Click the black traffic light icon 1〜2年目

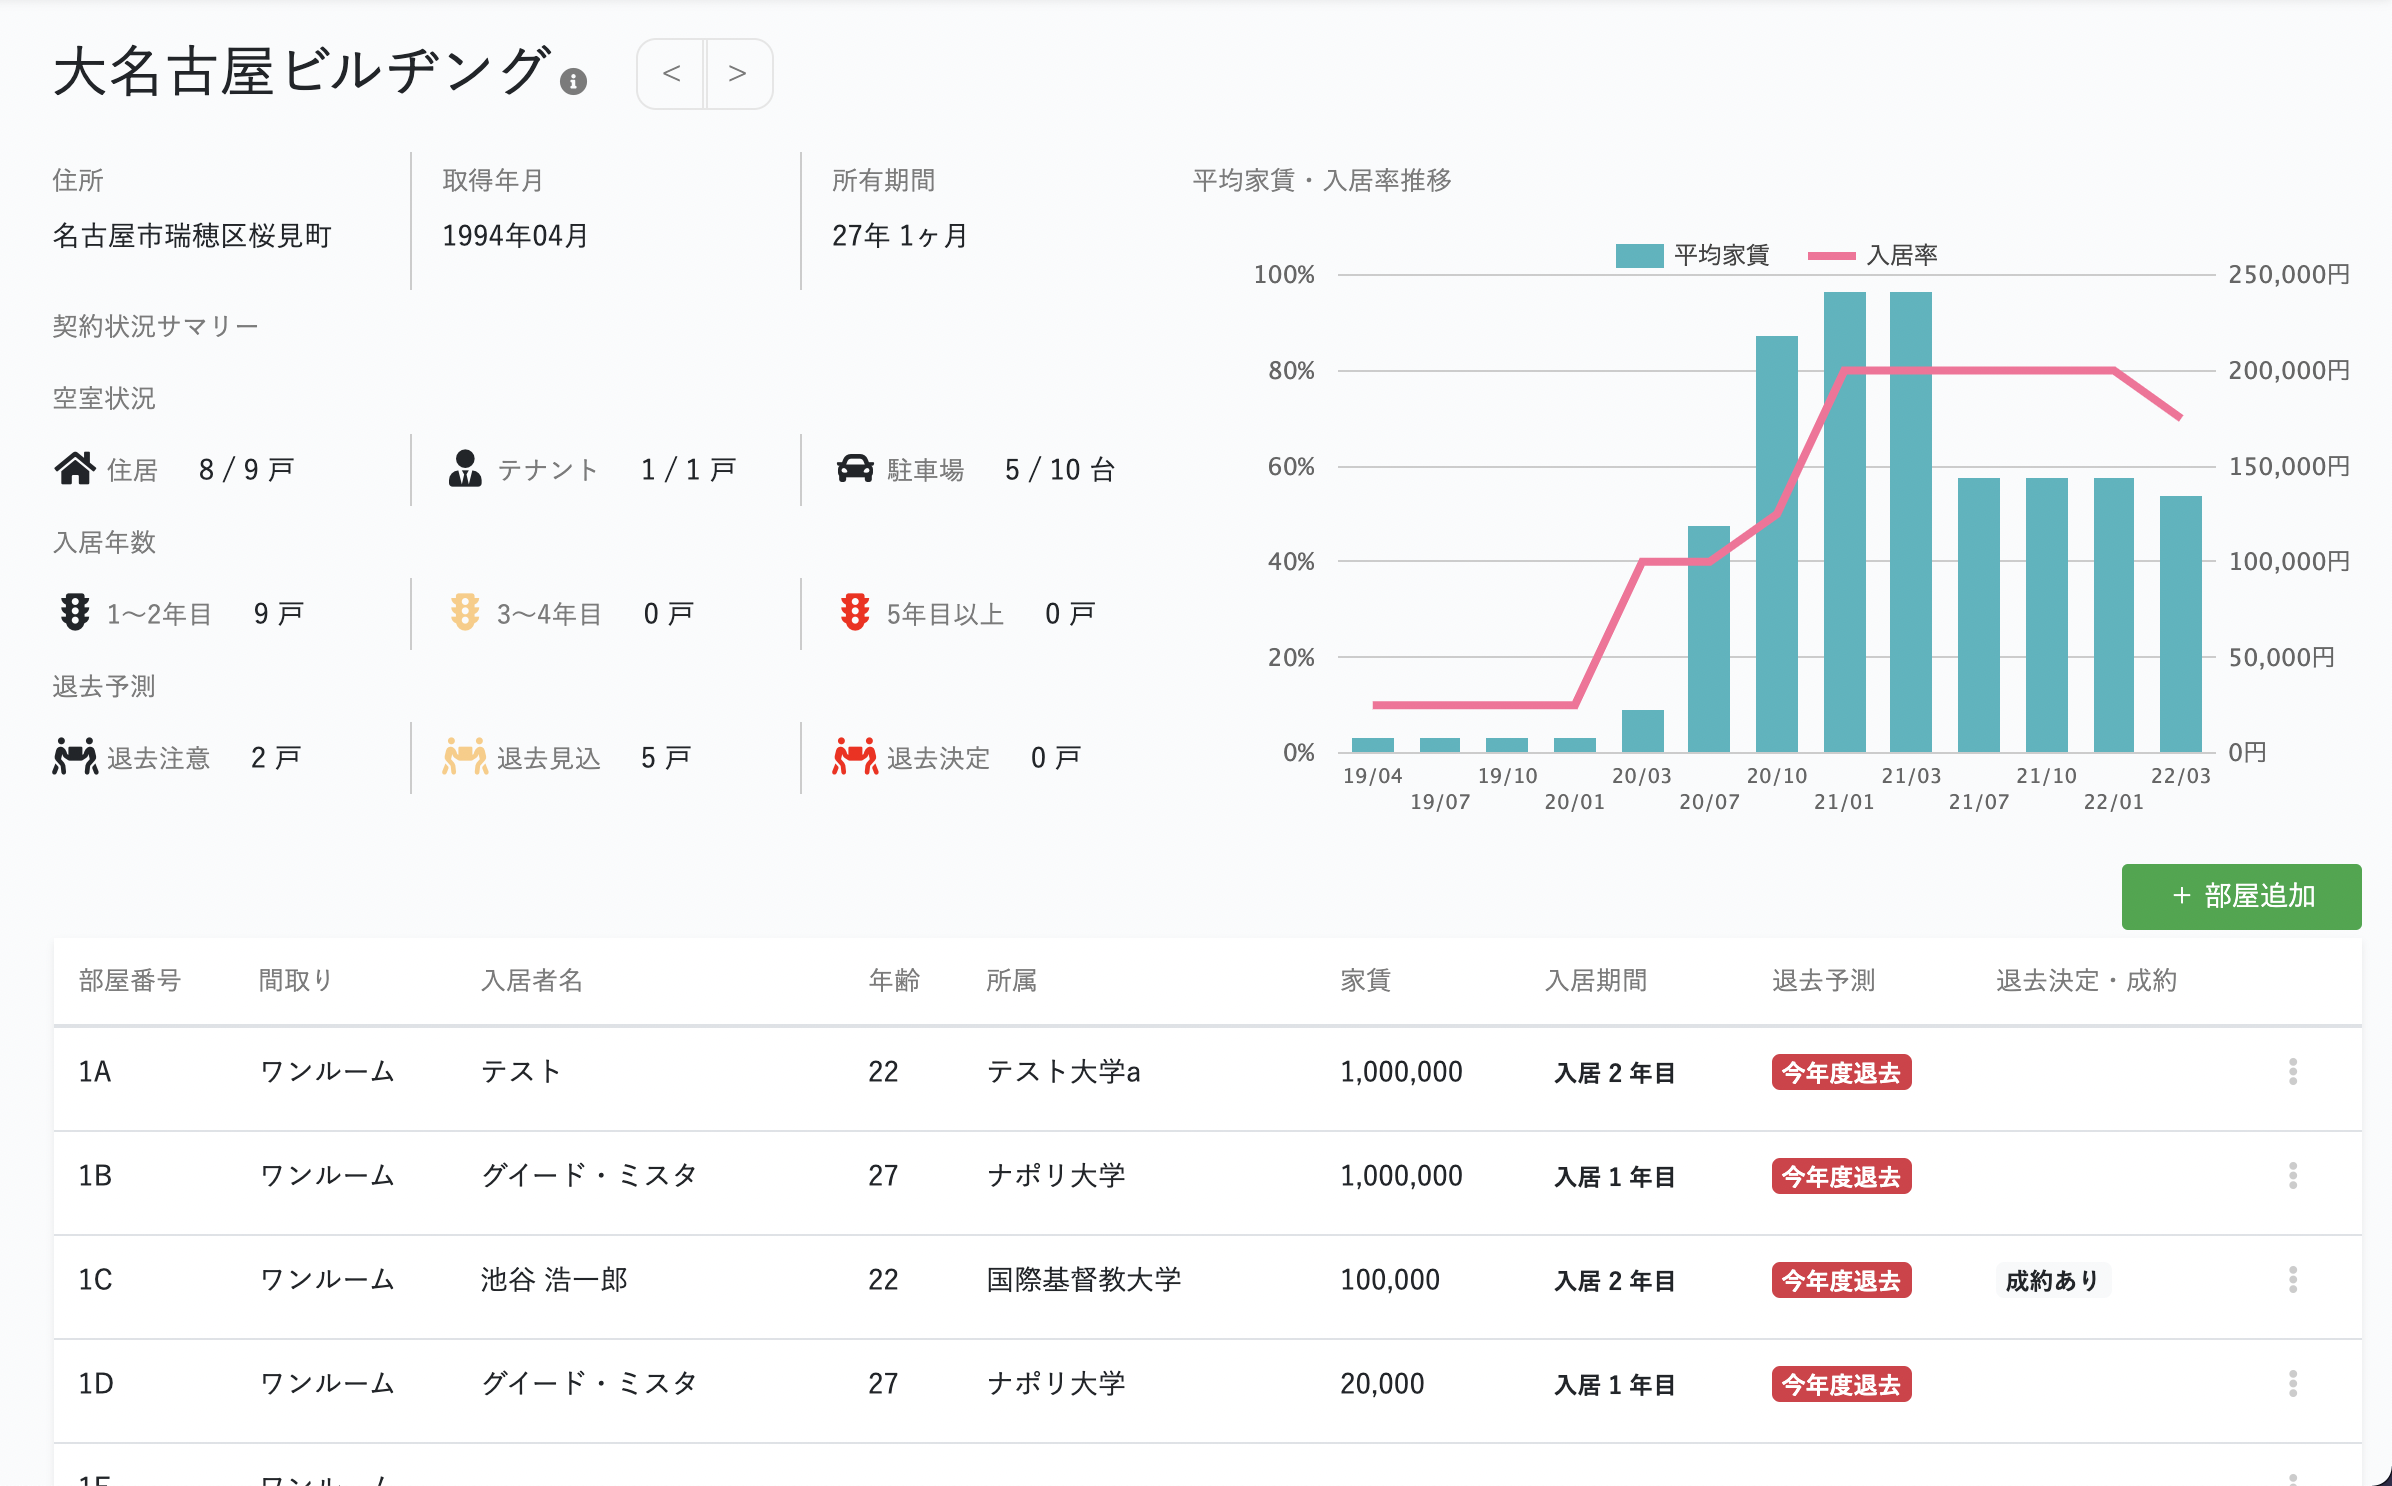click(75, 612)
